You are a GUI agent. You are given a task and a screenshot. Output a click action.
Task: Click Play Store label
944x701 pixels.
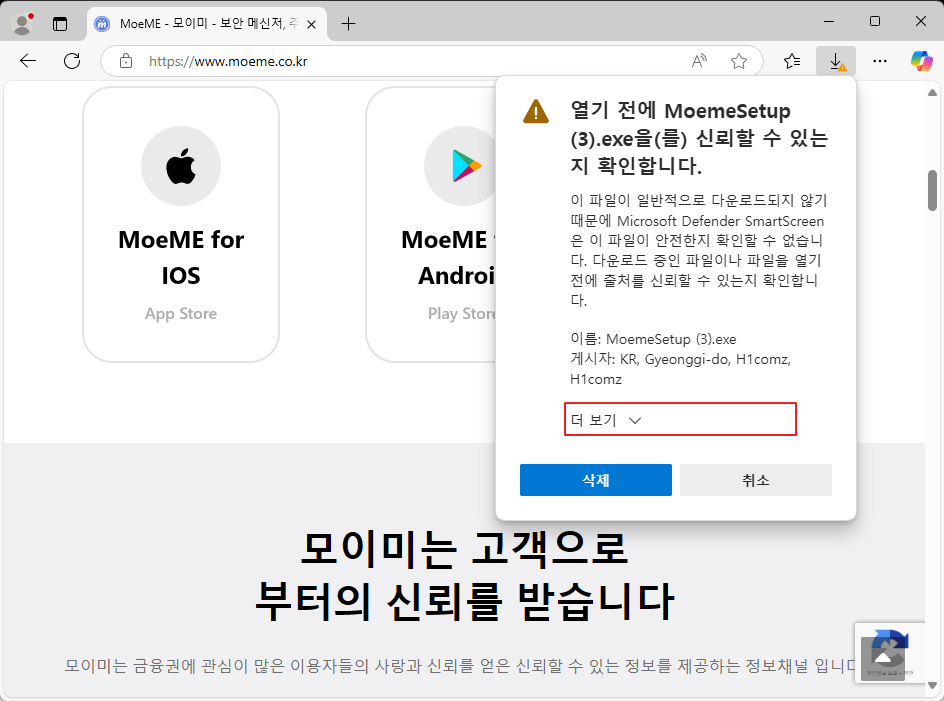462,314
